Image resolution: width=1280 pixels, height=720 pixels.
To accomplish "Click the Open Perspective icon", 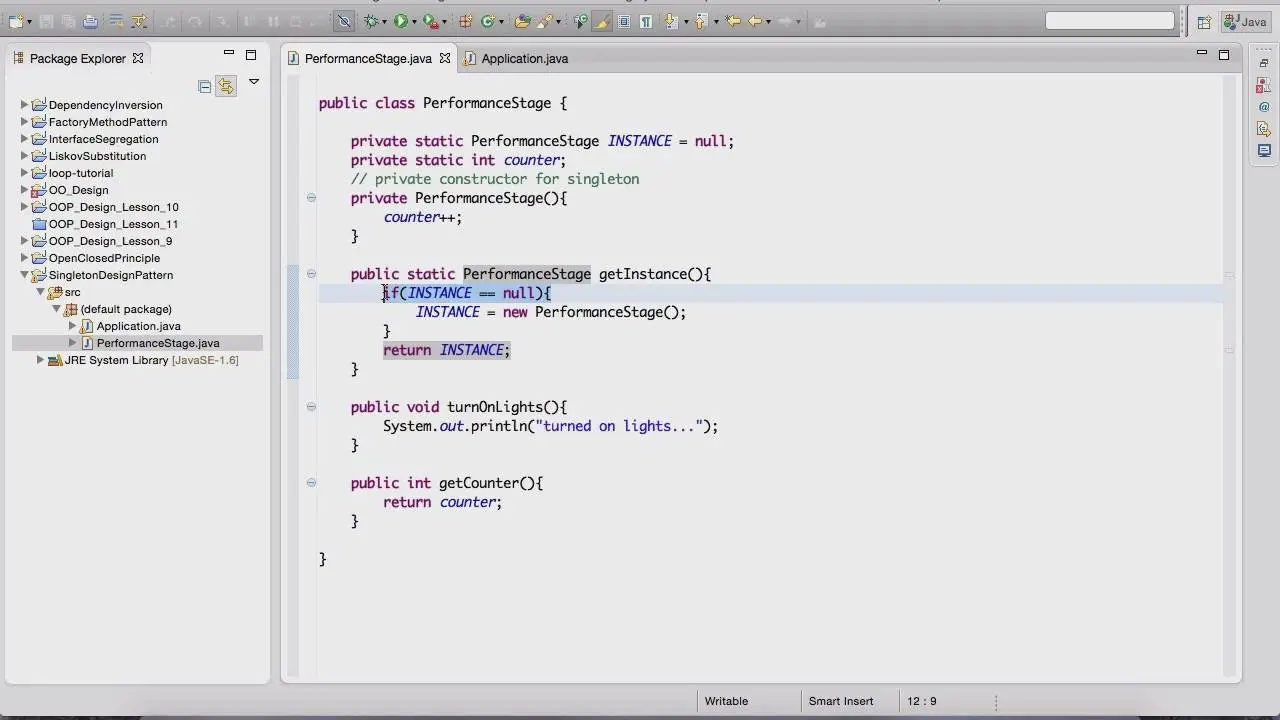I will pyautogui.click(x=1204, y=21).
